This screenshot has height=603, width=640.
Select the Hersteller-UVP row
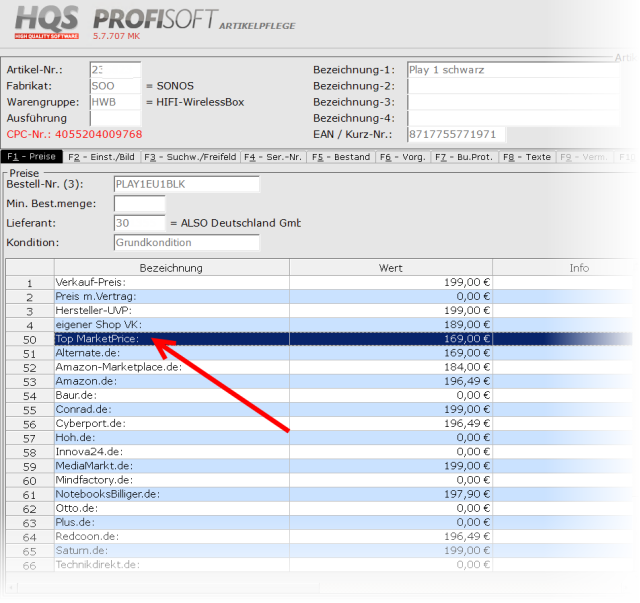click(319, 311)
